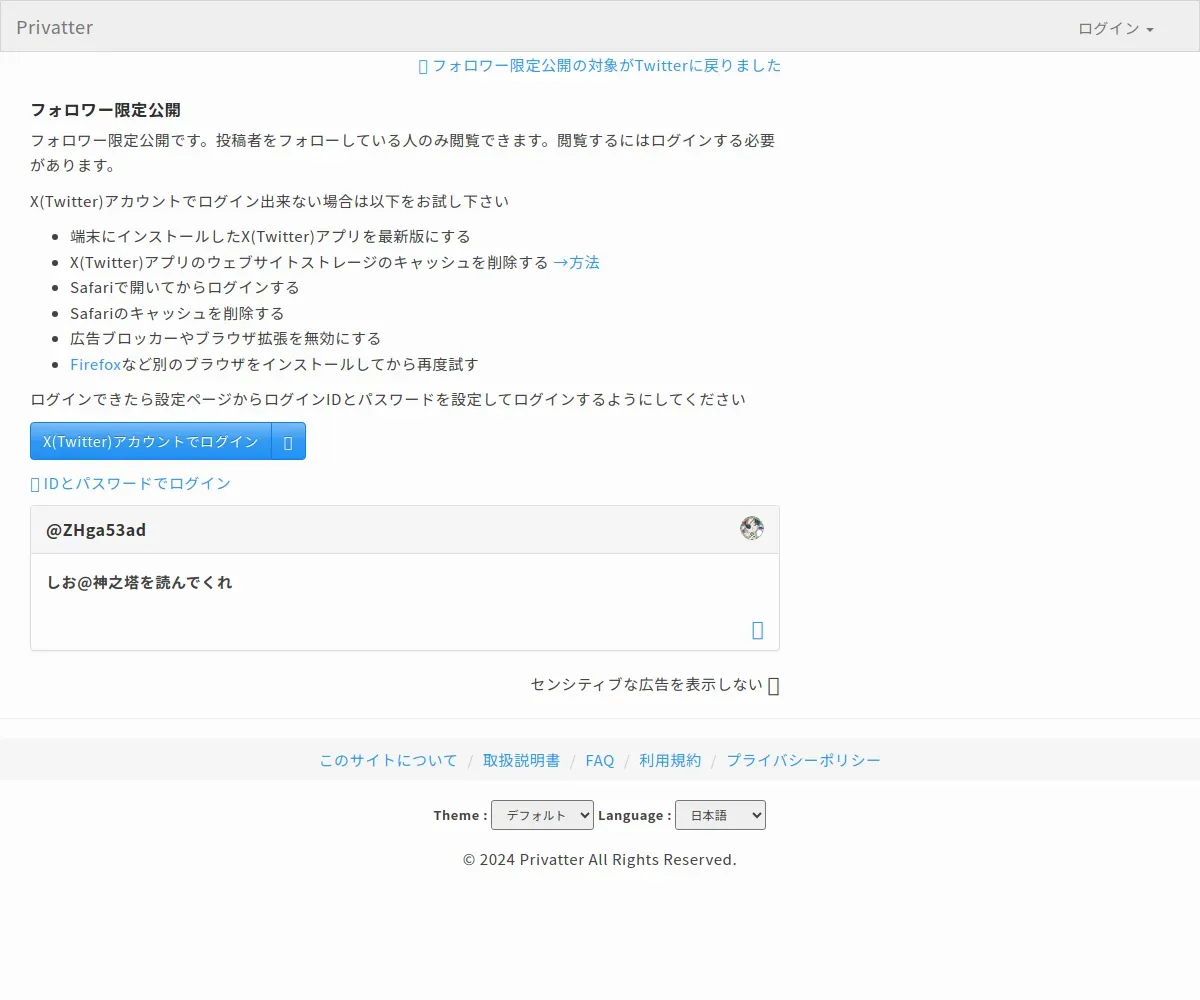Click the icon before IDとパスワードでログイン
This screenshot has height=1000, width=1200.
35,484
